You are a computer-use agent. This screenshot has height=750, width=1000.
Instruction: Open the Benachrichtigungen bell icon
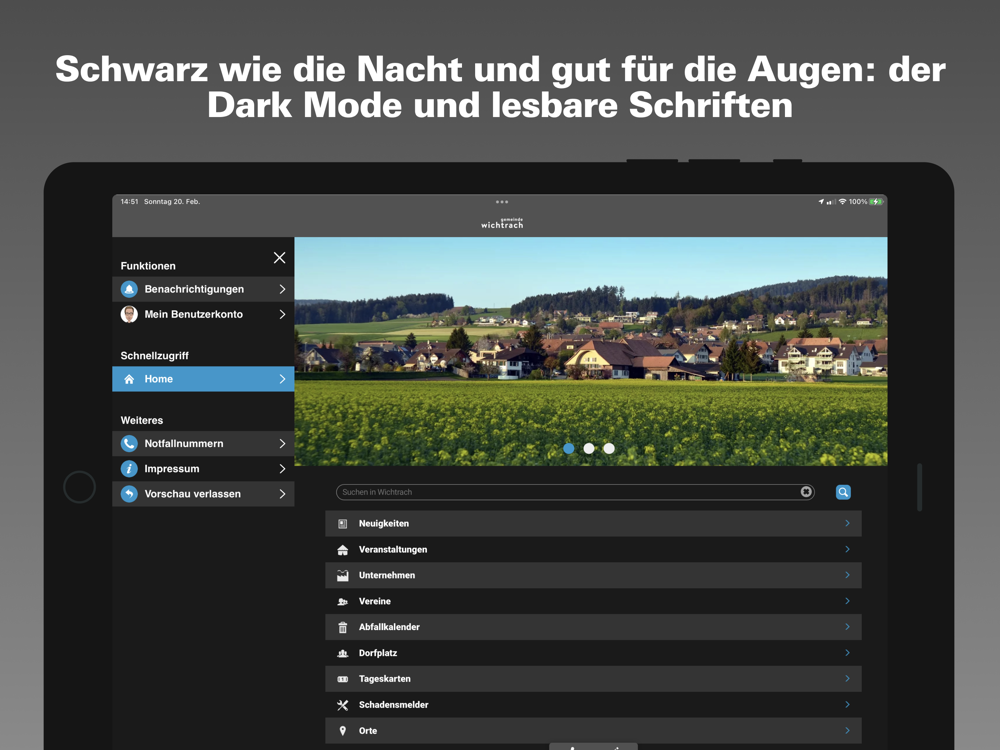pos(129,289)
